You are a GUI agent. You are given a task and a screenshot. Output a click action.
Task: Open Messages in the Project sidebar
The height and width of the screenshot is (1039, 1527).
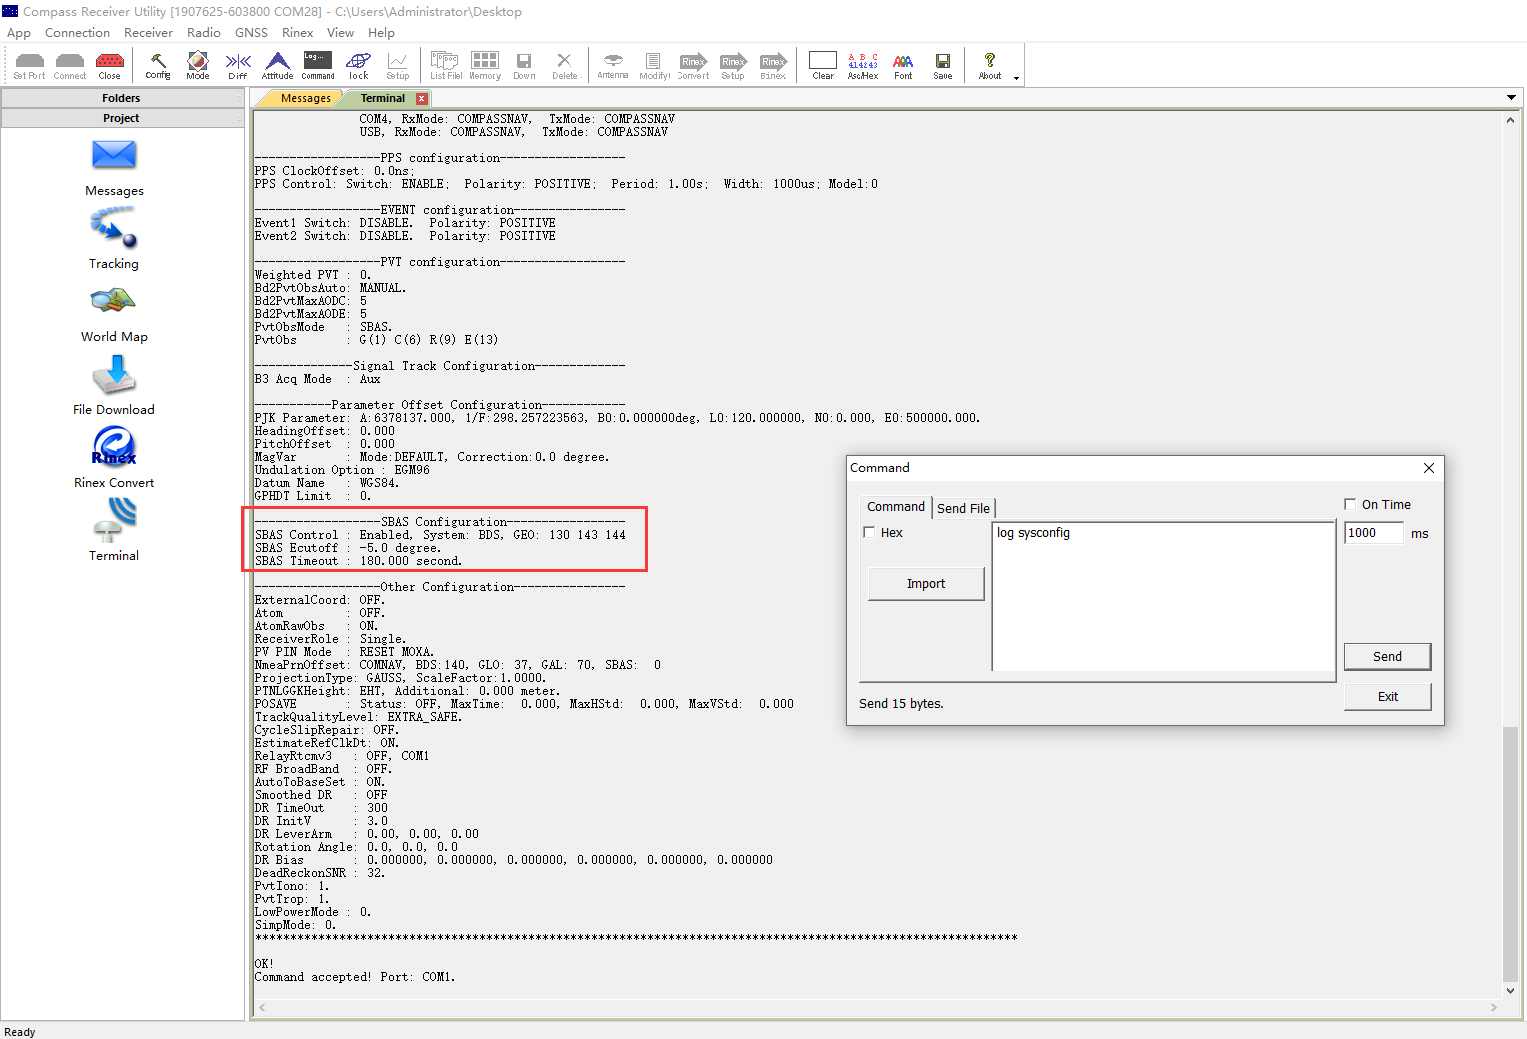pyautogui.click(x=114, y=168)
